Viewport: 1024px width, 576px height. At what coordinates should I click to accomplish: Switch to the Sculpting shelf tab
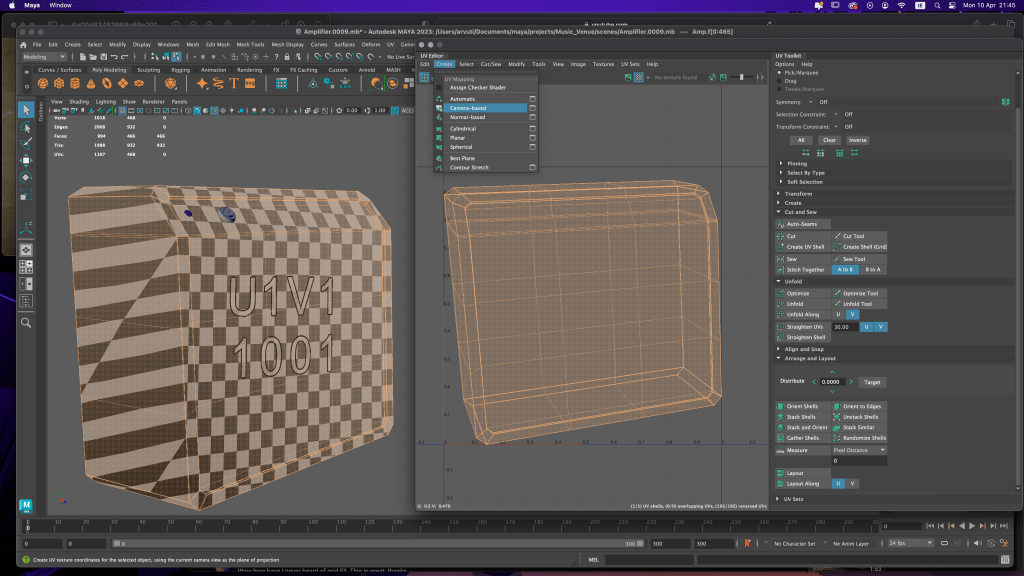148,70
